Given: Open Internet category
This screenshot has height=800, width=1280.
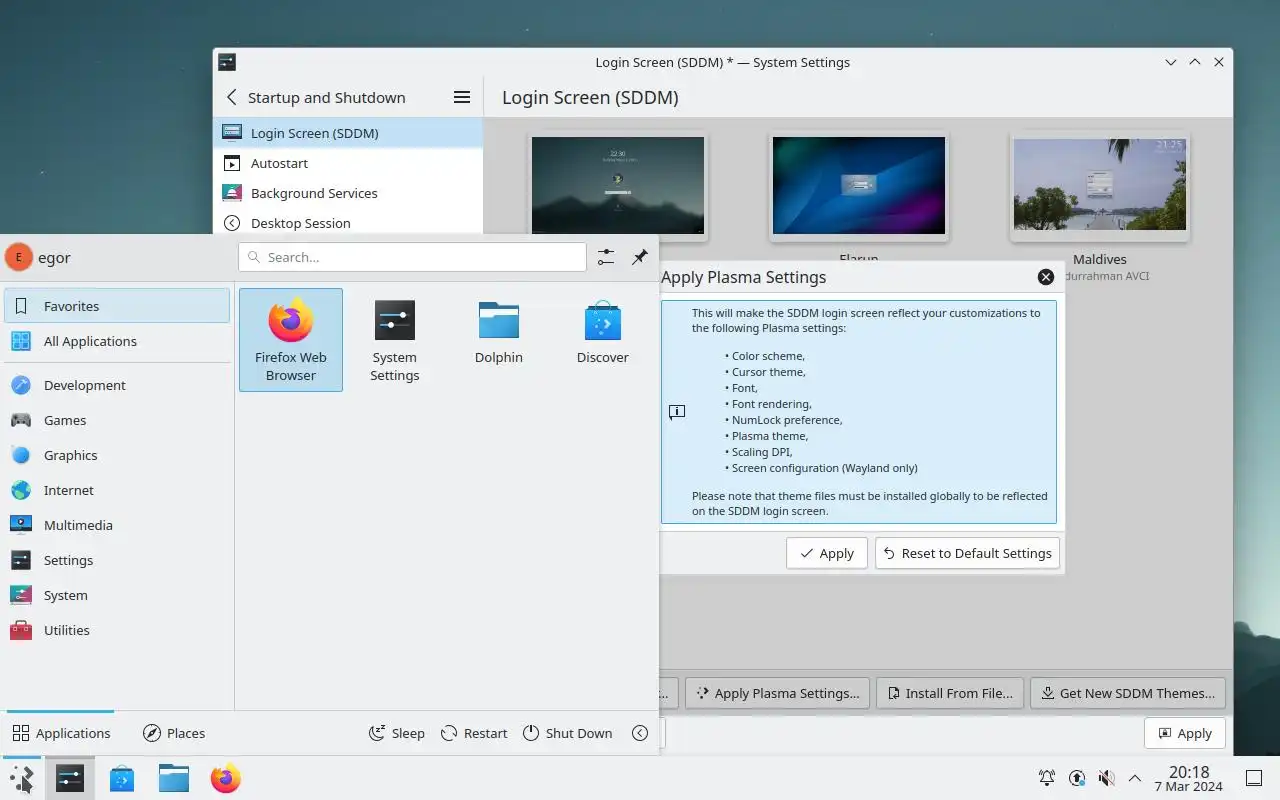Looking at the screenshot, I should [x=117, y=490].
